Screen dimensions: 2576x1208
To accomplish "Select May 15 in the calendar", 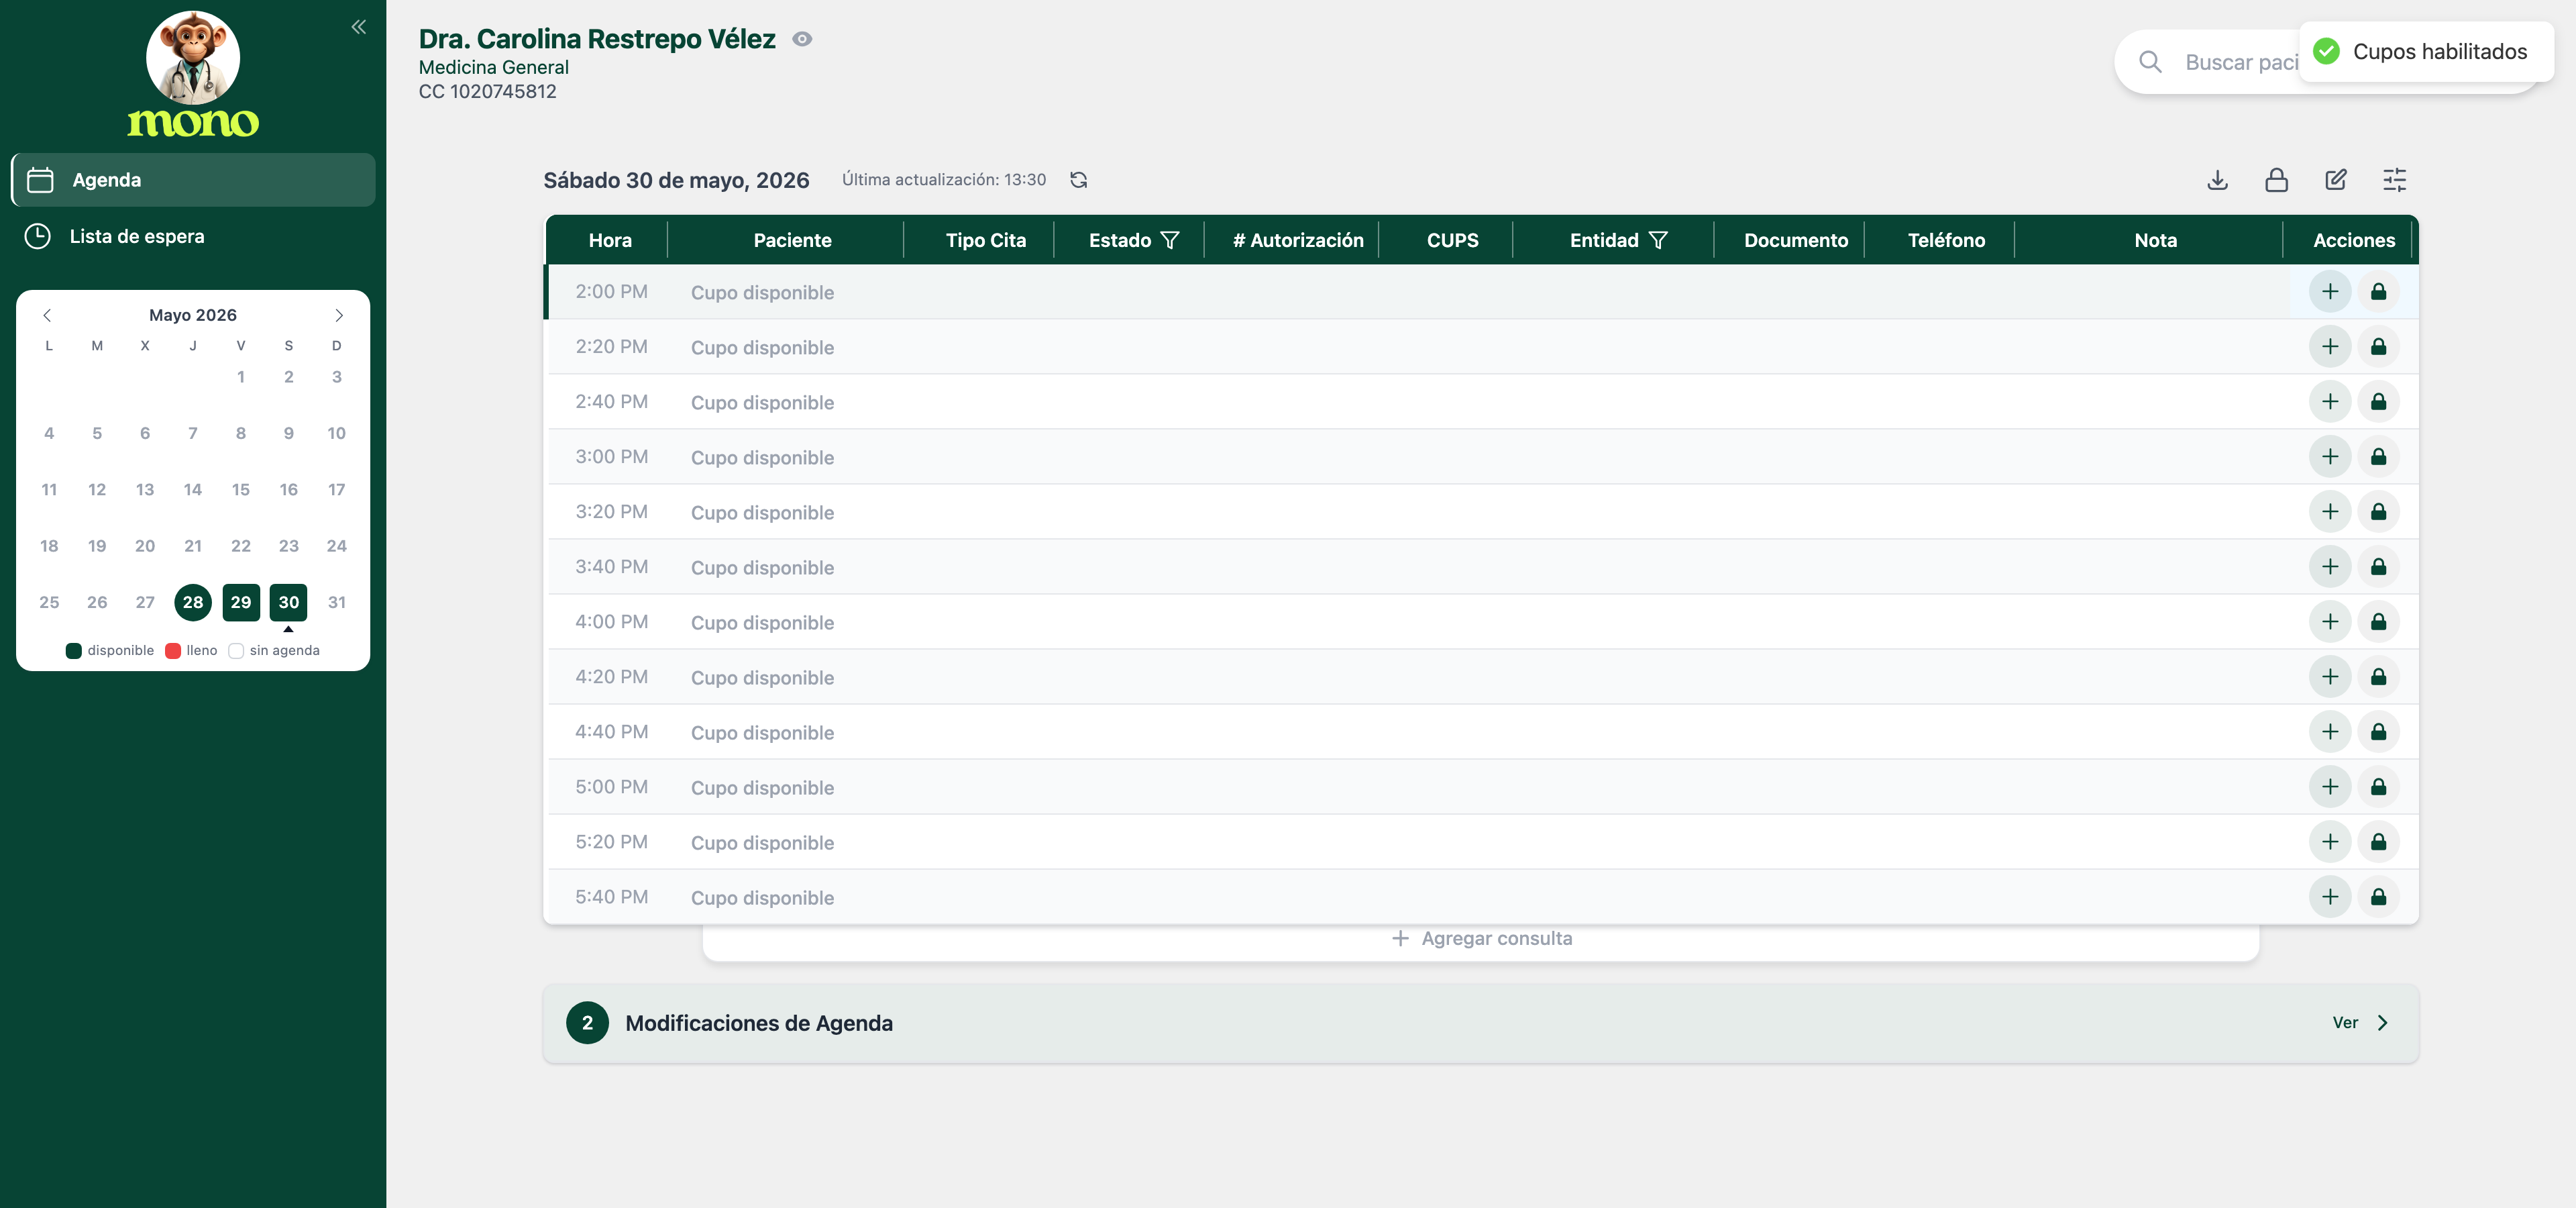I will pos(241,490).
